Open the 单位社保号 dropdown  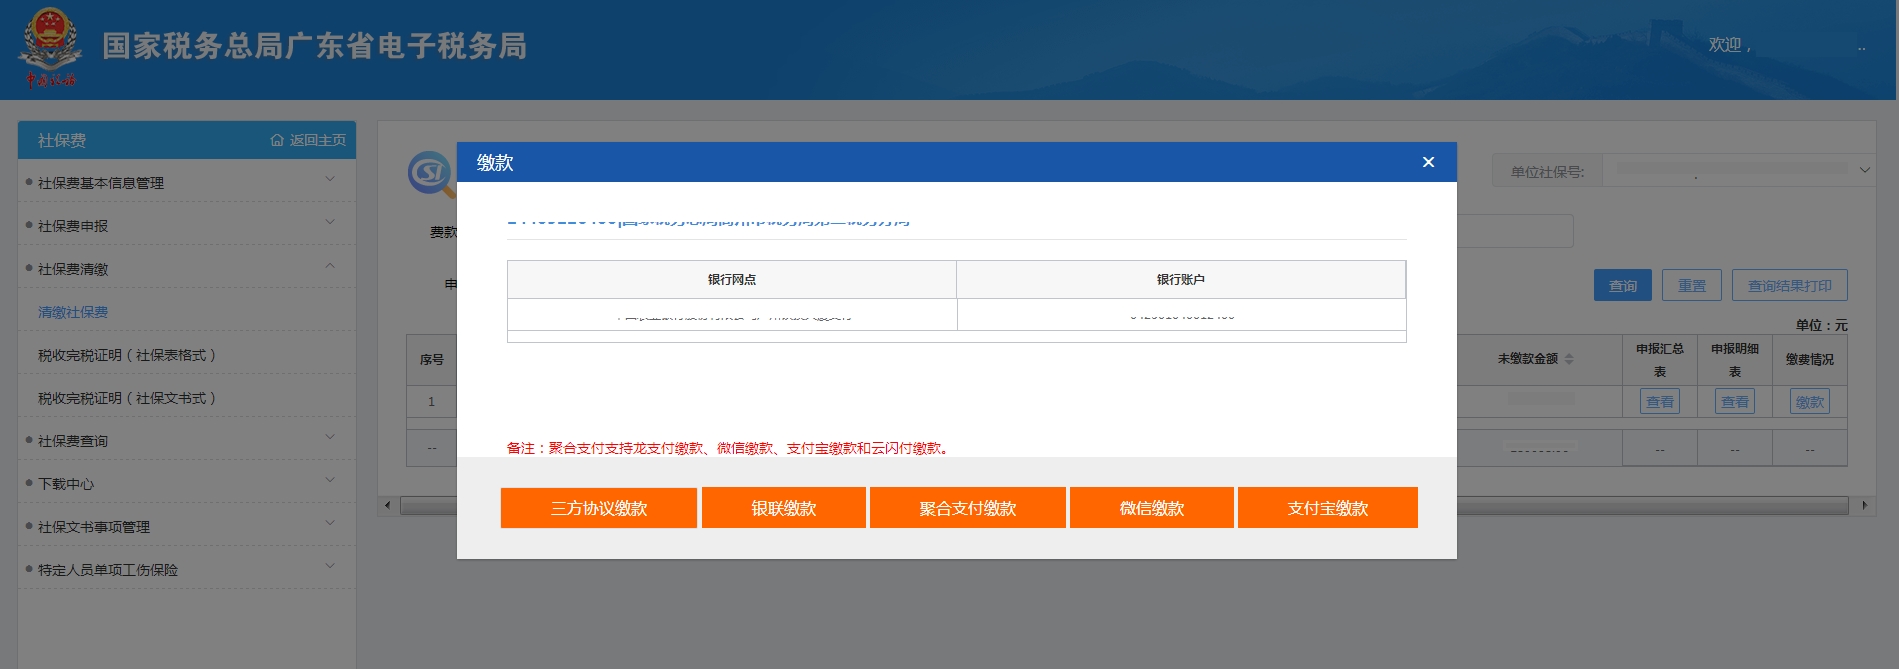(1864, 170)
